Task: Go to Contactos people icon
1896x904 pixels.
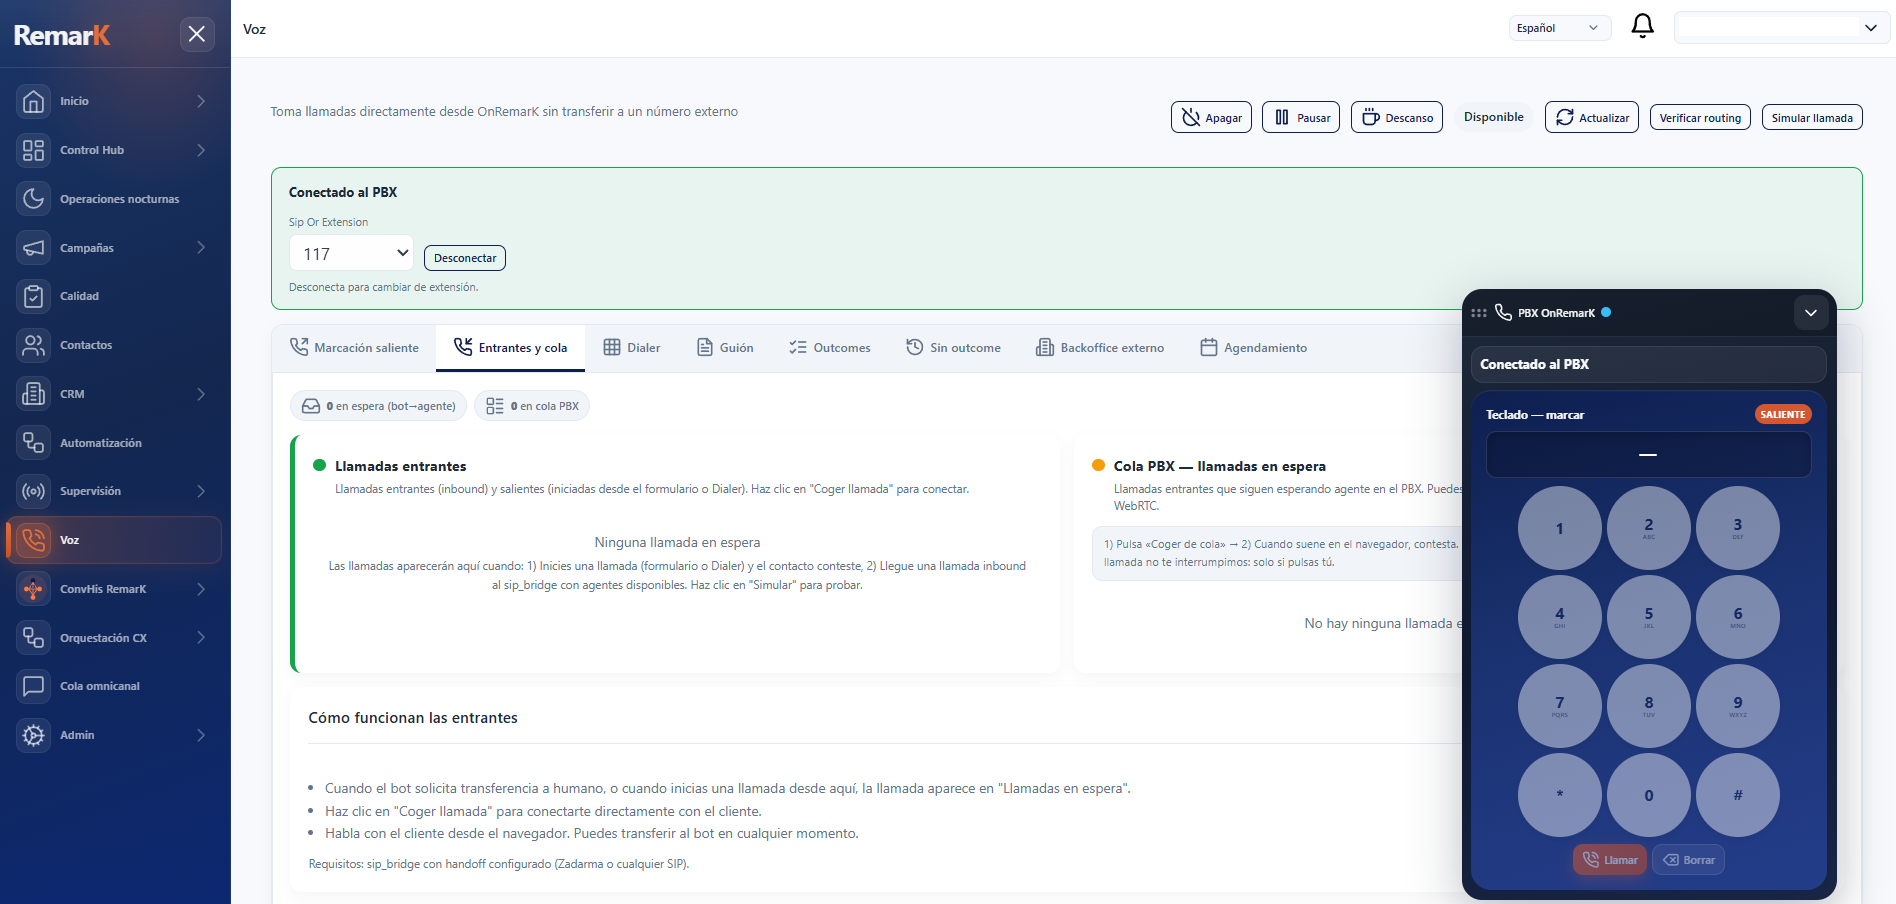Action: (x=33, y=345)
